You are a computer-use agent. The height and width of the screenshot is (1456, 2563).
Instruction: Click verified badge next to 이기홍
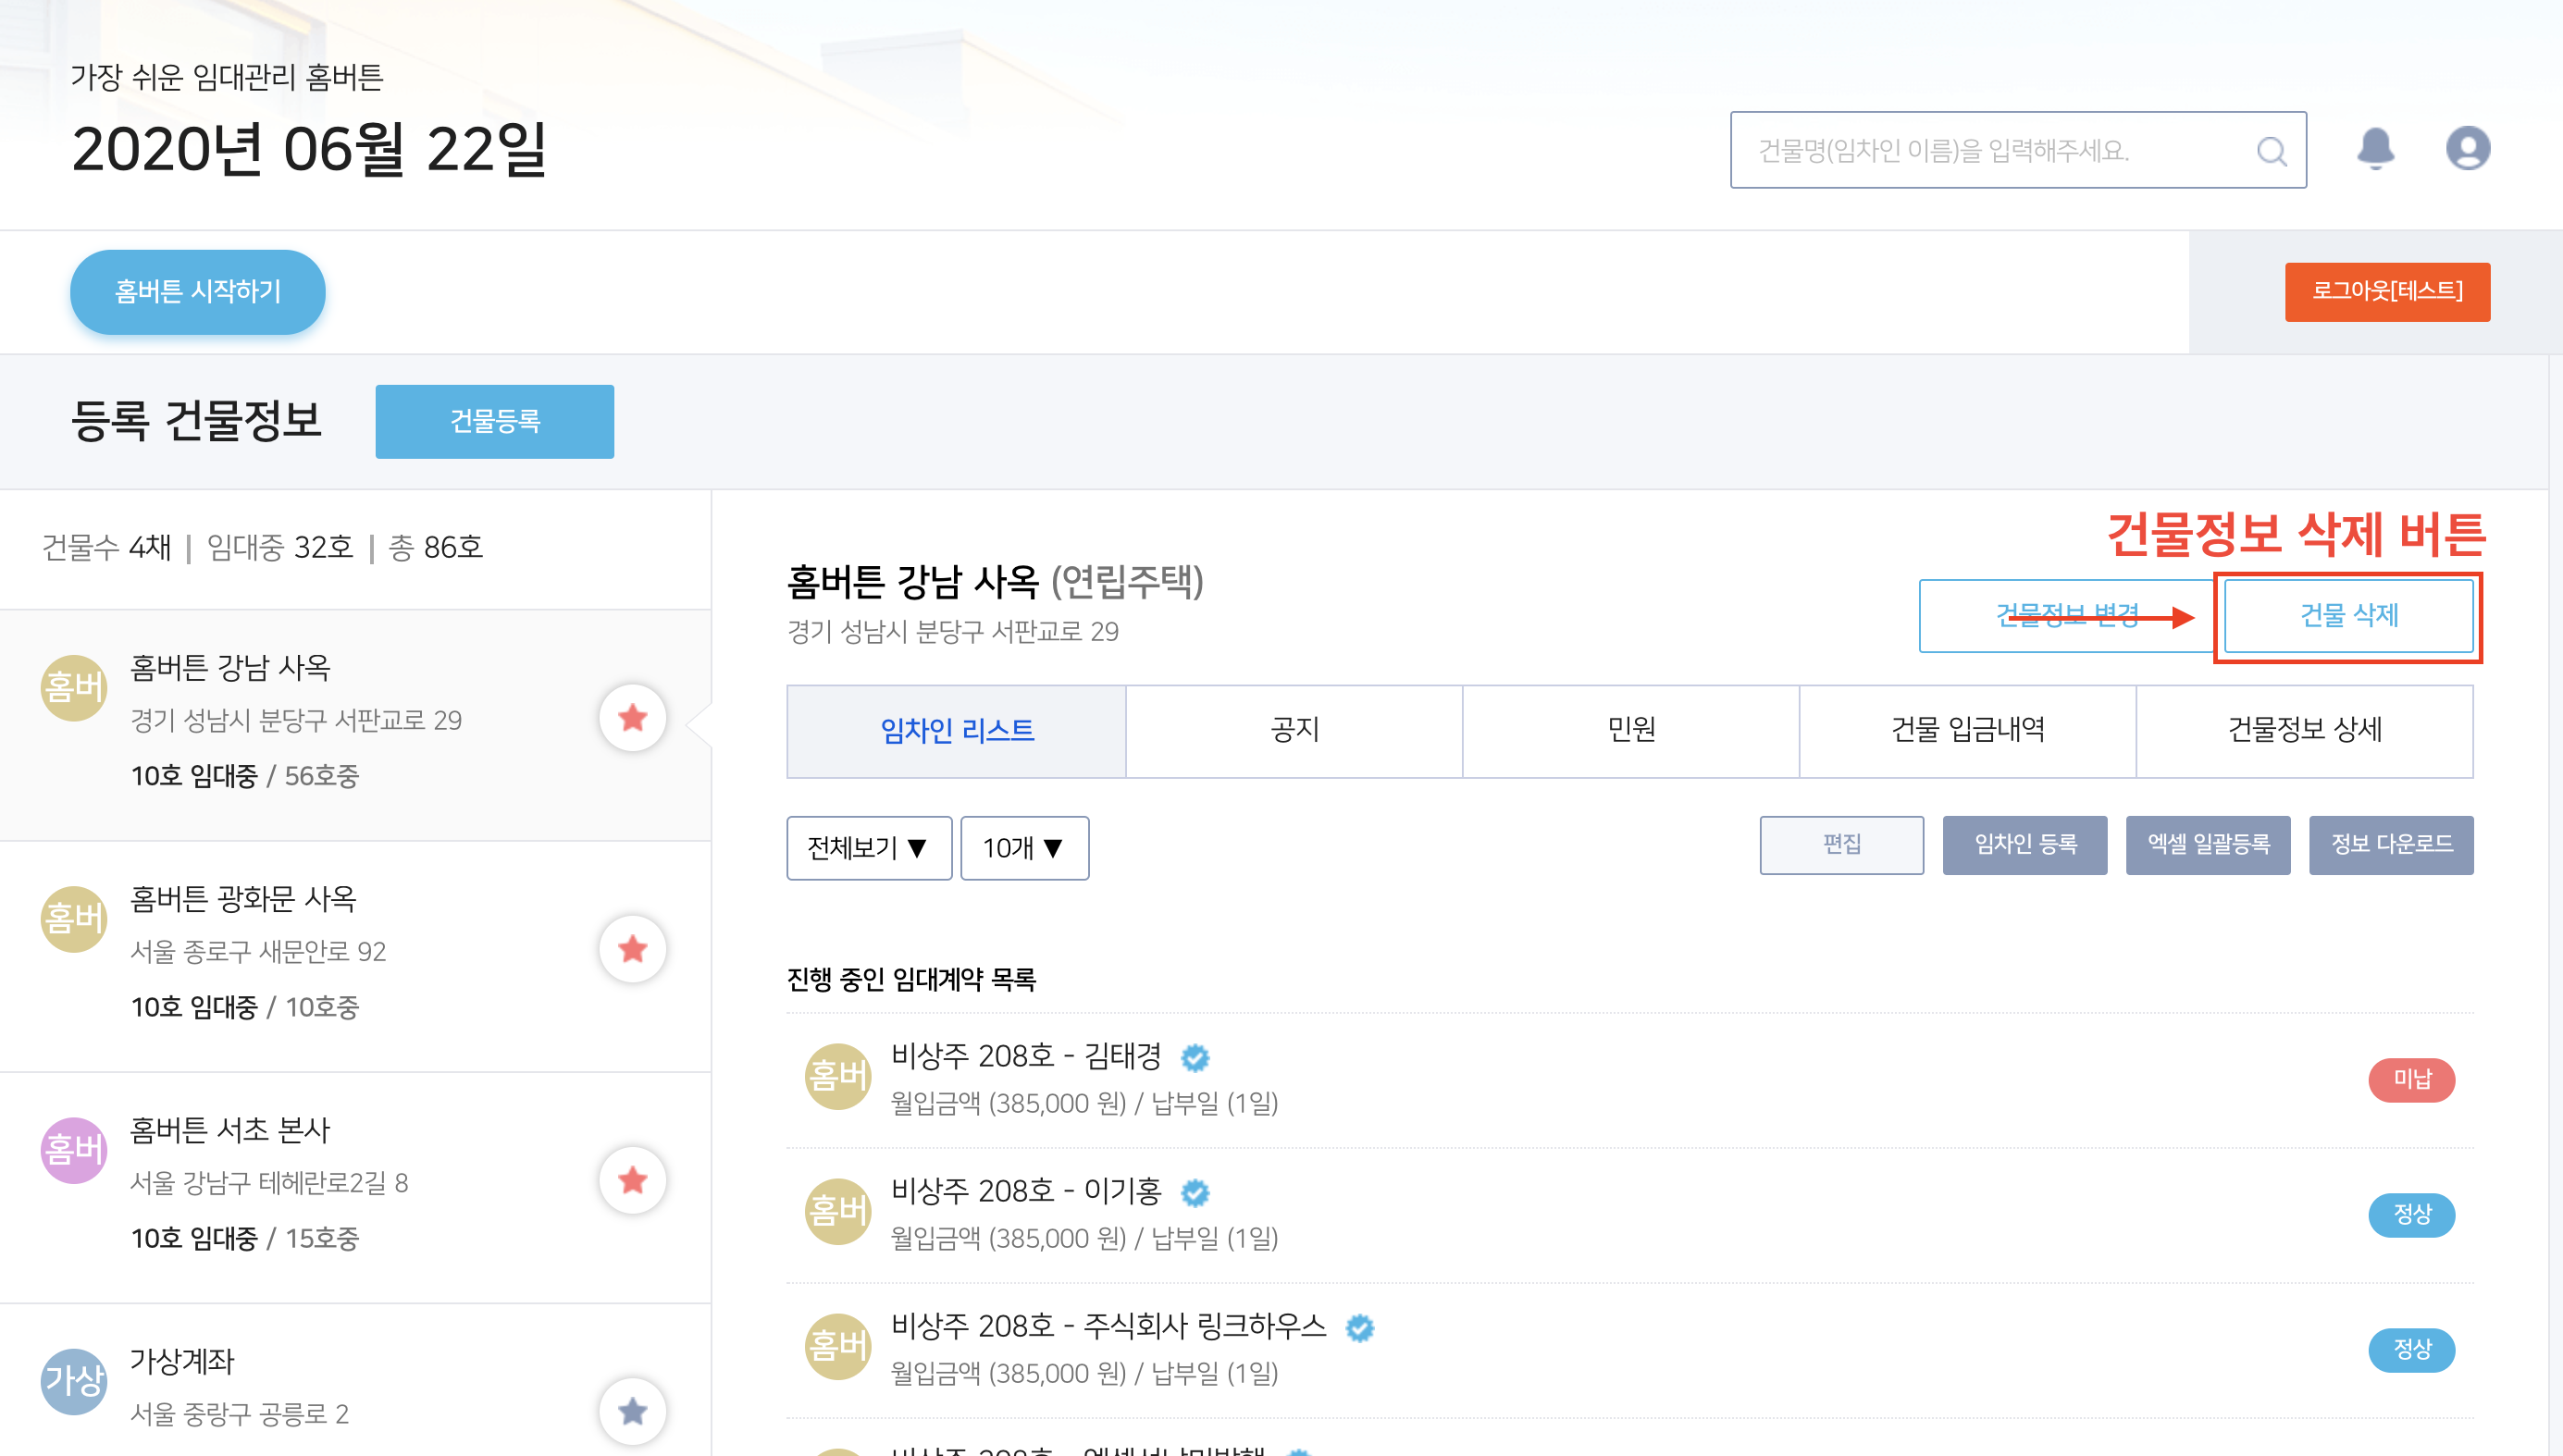1195,1192
